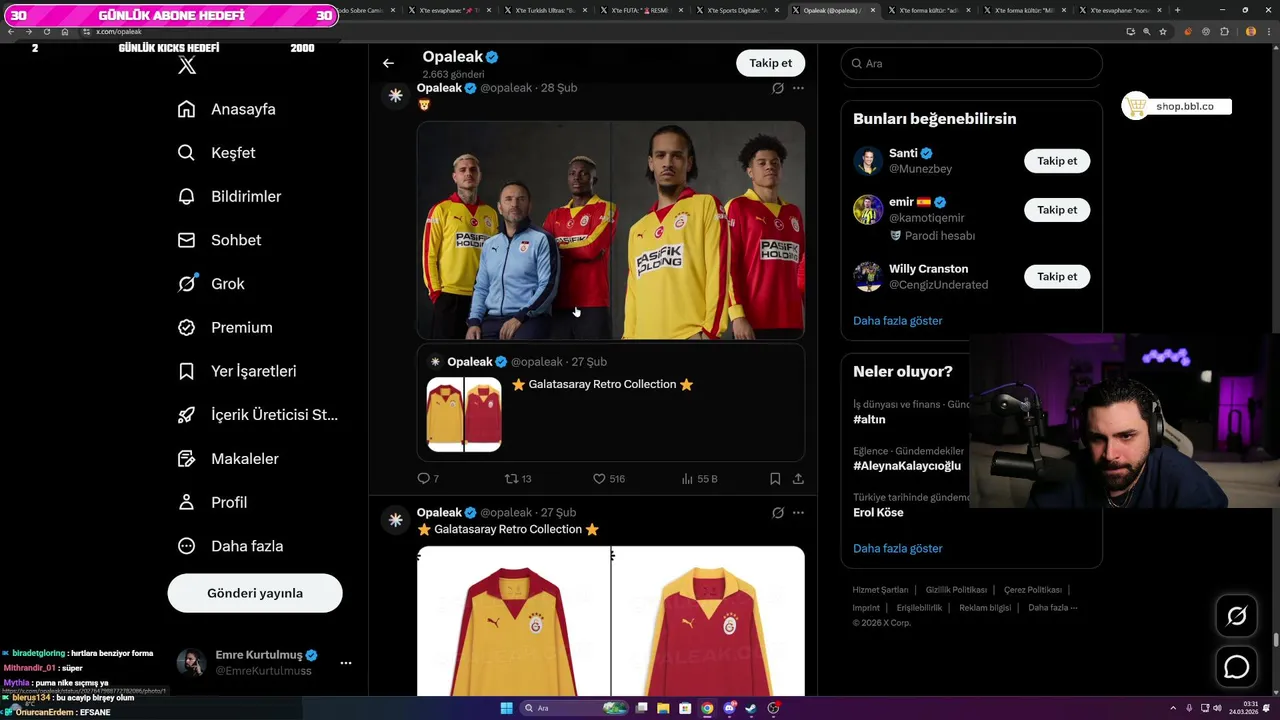
Task: Follow Opaleak with the header Takip et button
Action: coord(771,63)
